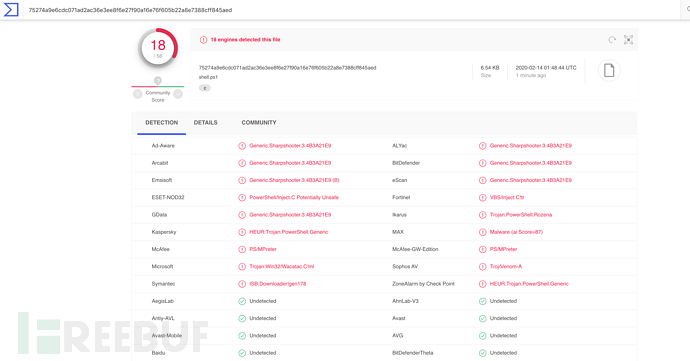The height and width of the screenshot is (361, 690).
Task: Click the VirusTotal logo icon
Action: pos(11,9)
